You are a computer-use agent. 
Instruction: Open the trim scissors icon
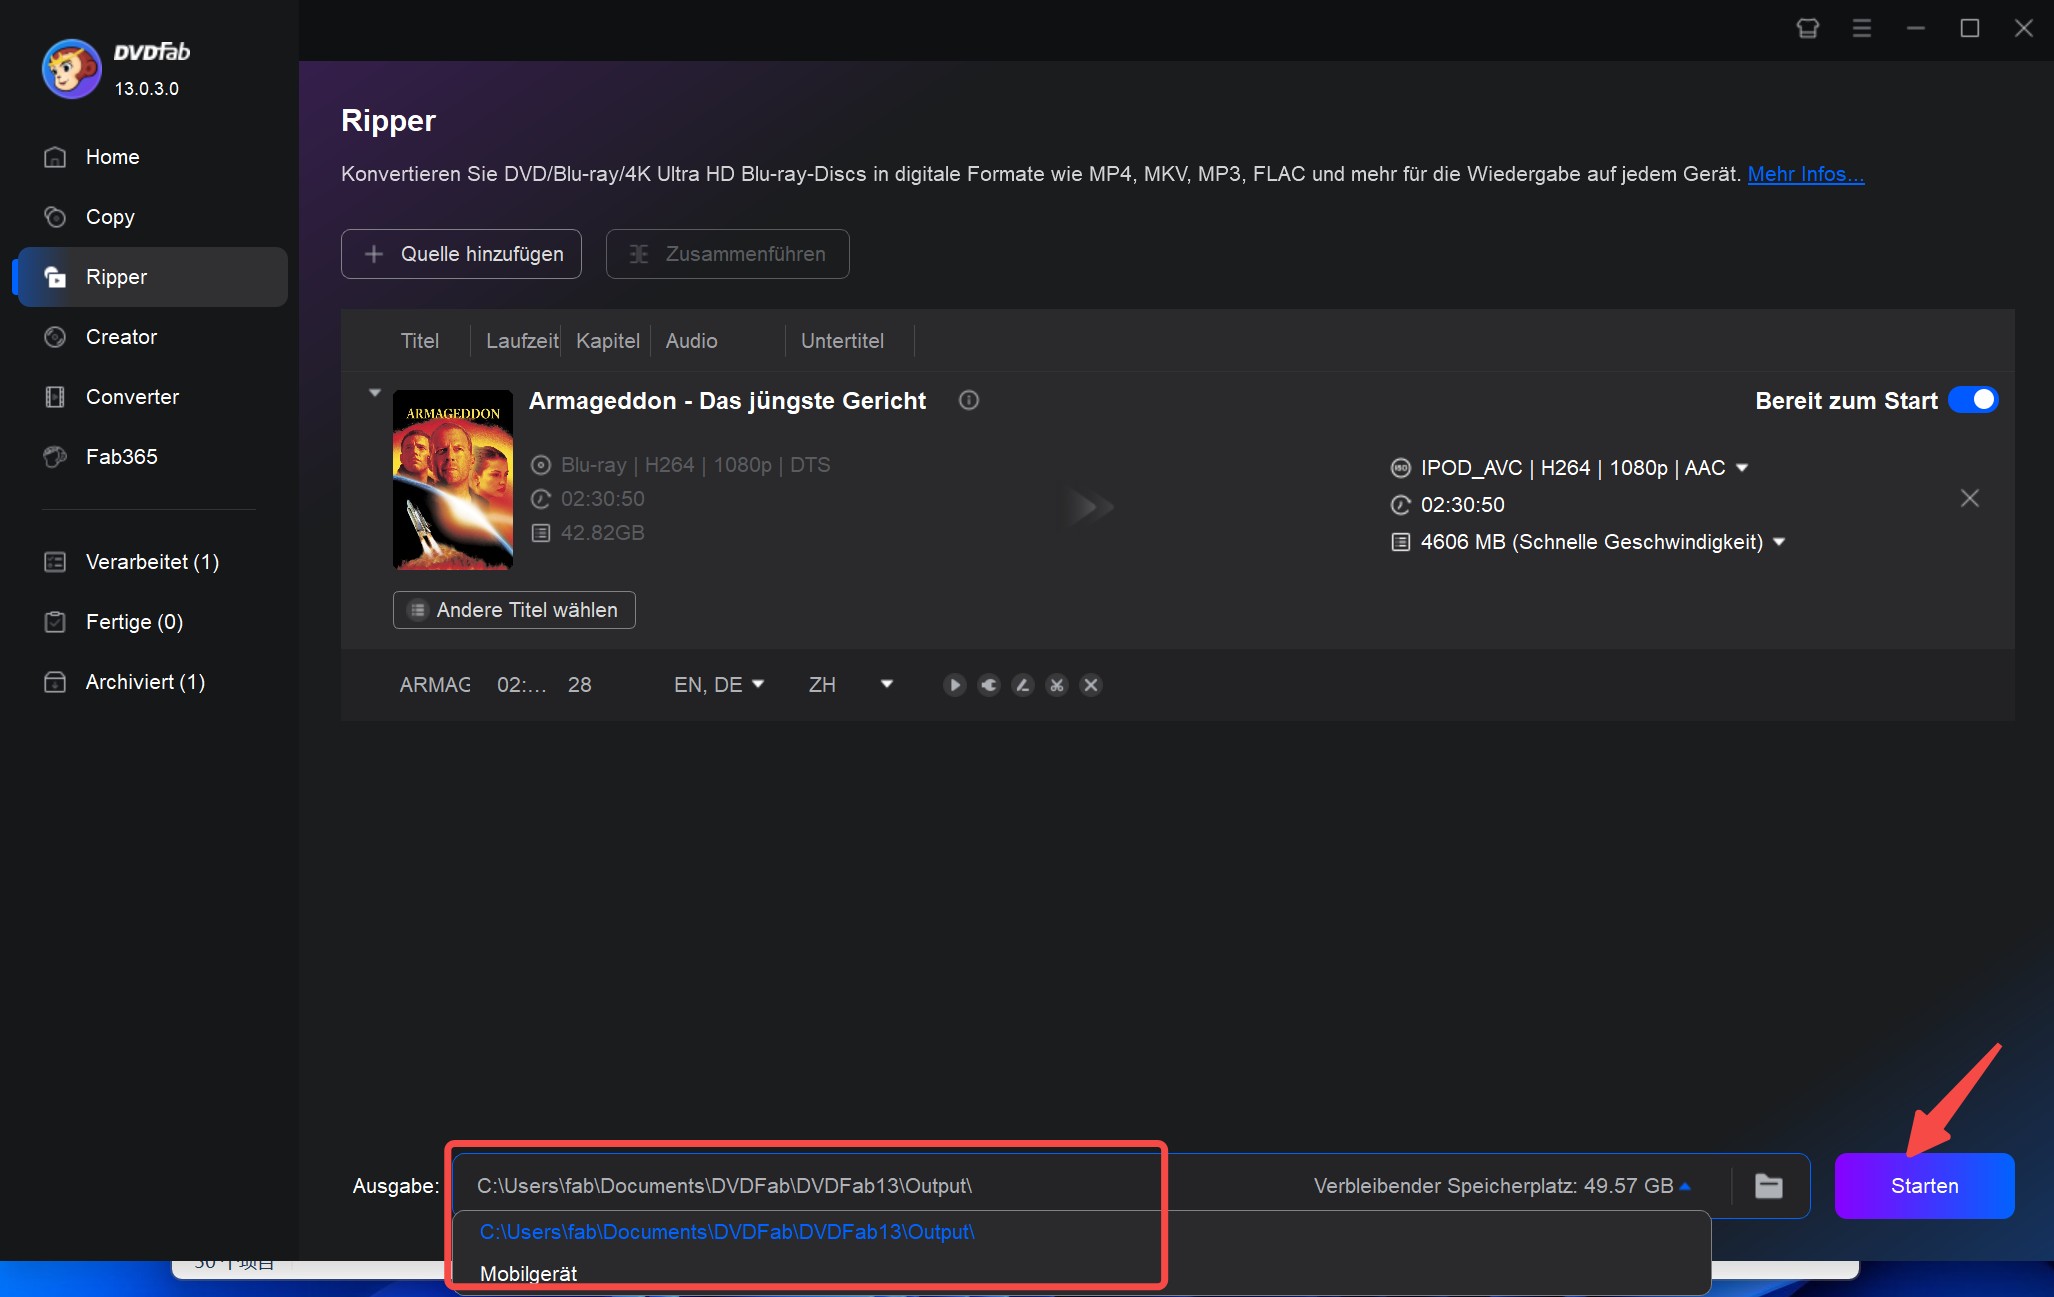point(1057,685)
